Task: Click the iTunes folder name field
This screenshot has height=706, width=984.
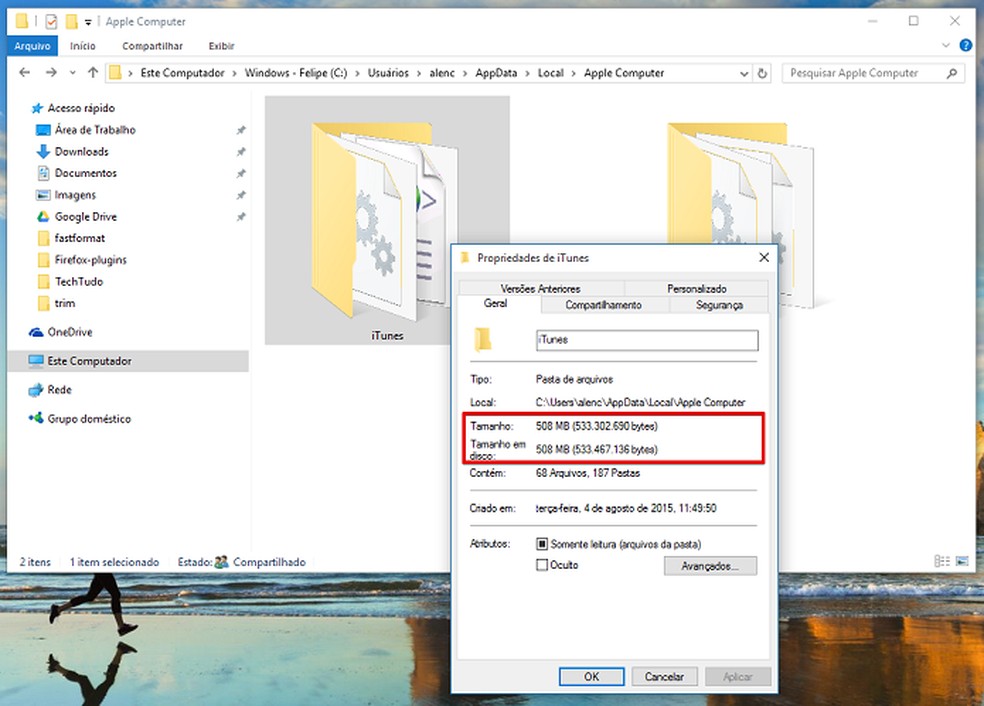Action: tap(647, 340)
